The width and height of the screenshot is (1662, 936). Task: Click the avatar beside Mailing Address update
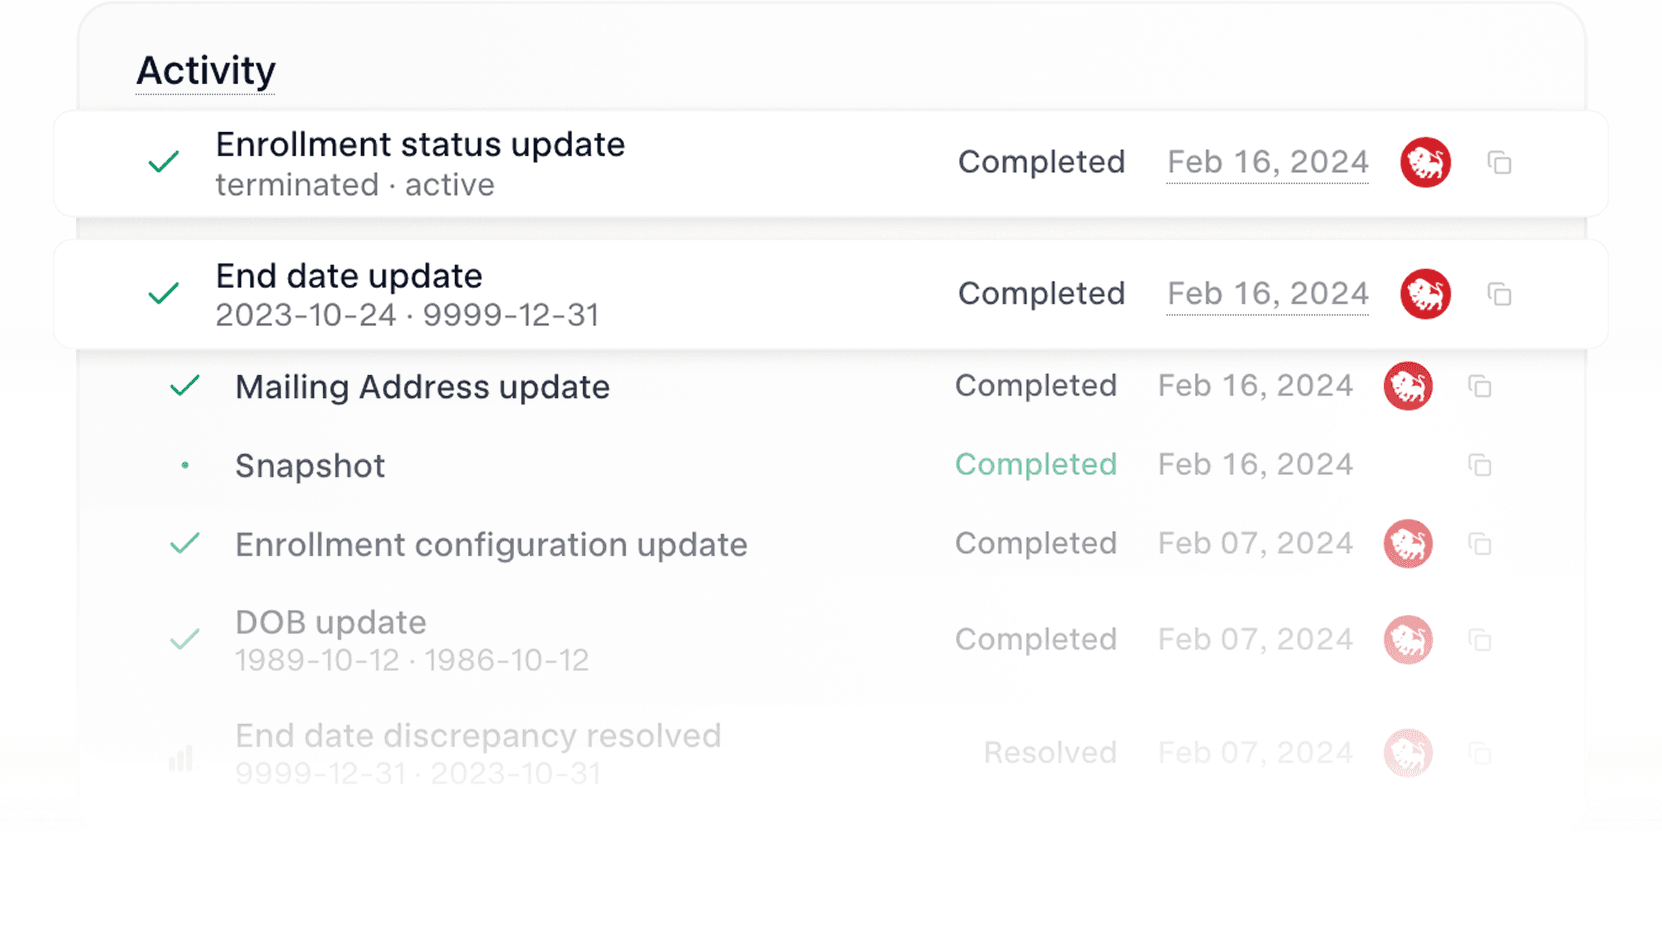[1408, 386]
